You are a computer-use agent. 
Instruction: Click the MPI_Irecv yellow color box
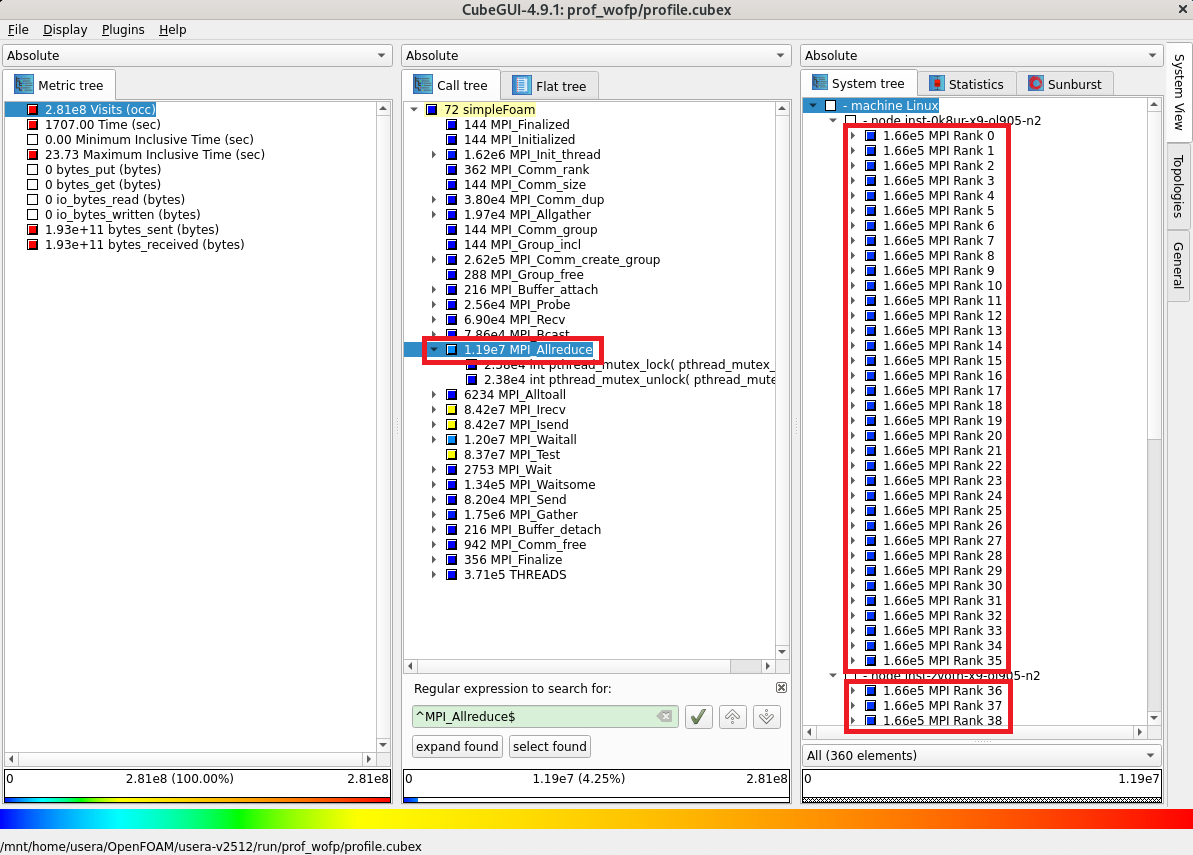(451, 410)
